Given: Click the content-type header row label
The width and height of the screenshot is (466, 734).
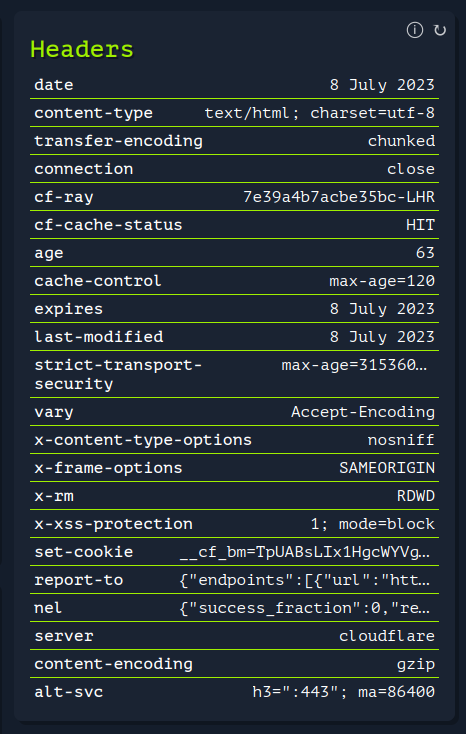Looking at the screenshot, I should click(x=94, y=113).
